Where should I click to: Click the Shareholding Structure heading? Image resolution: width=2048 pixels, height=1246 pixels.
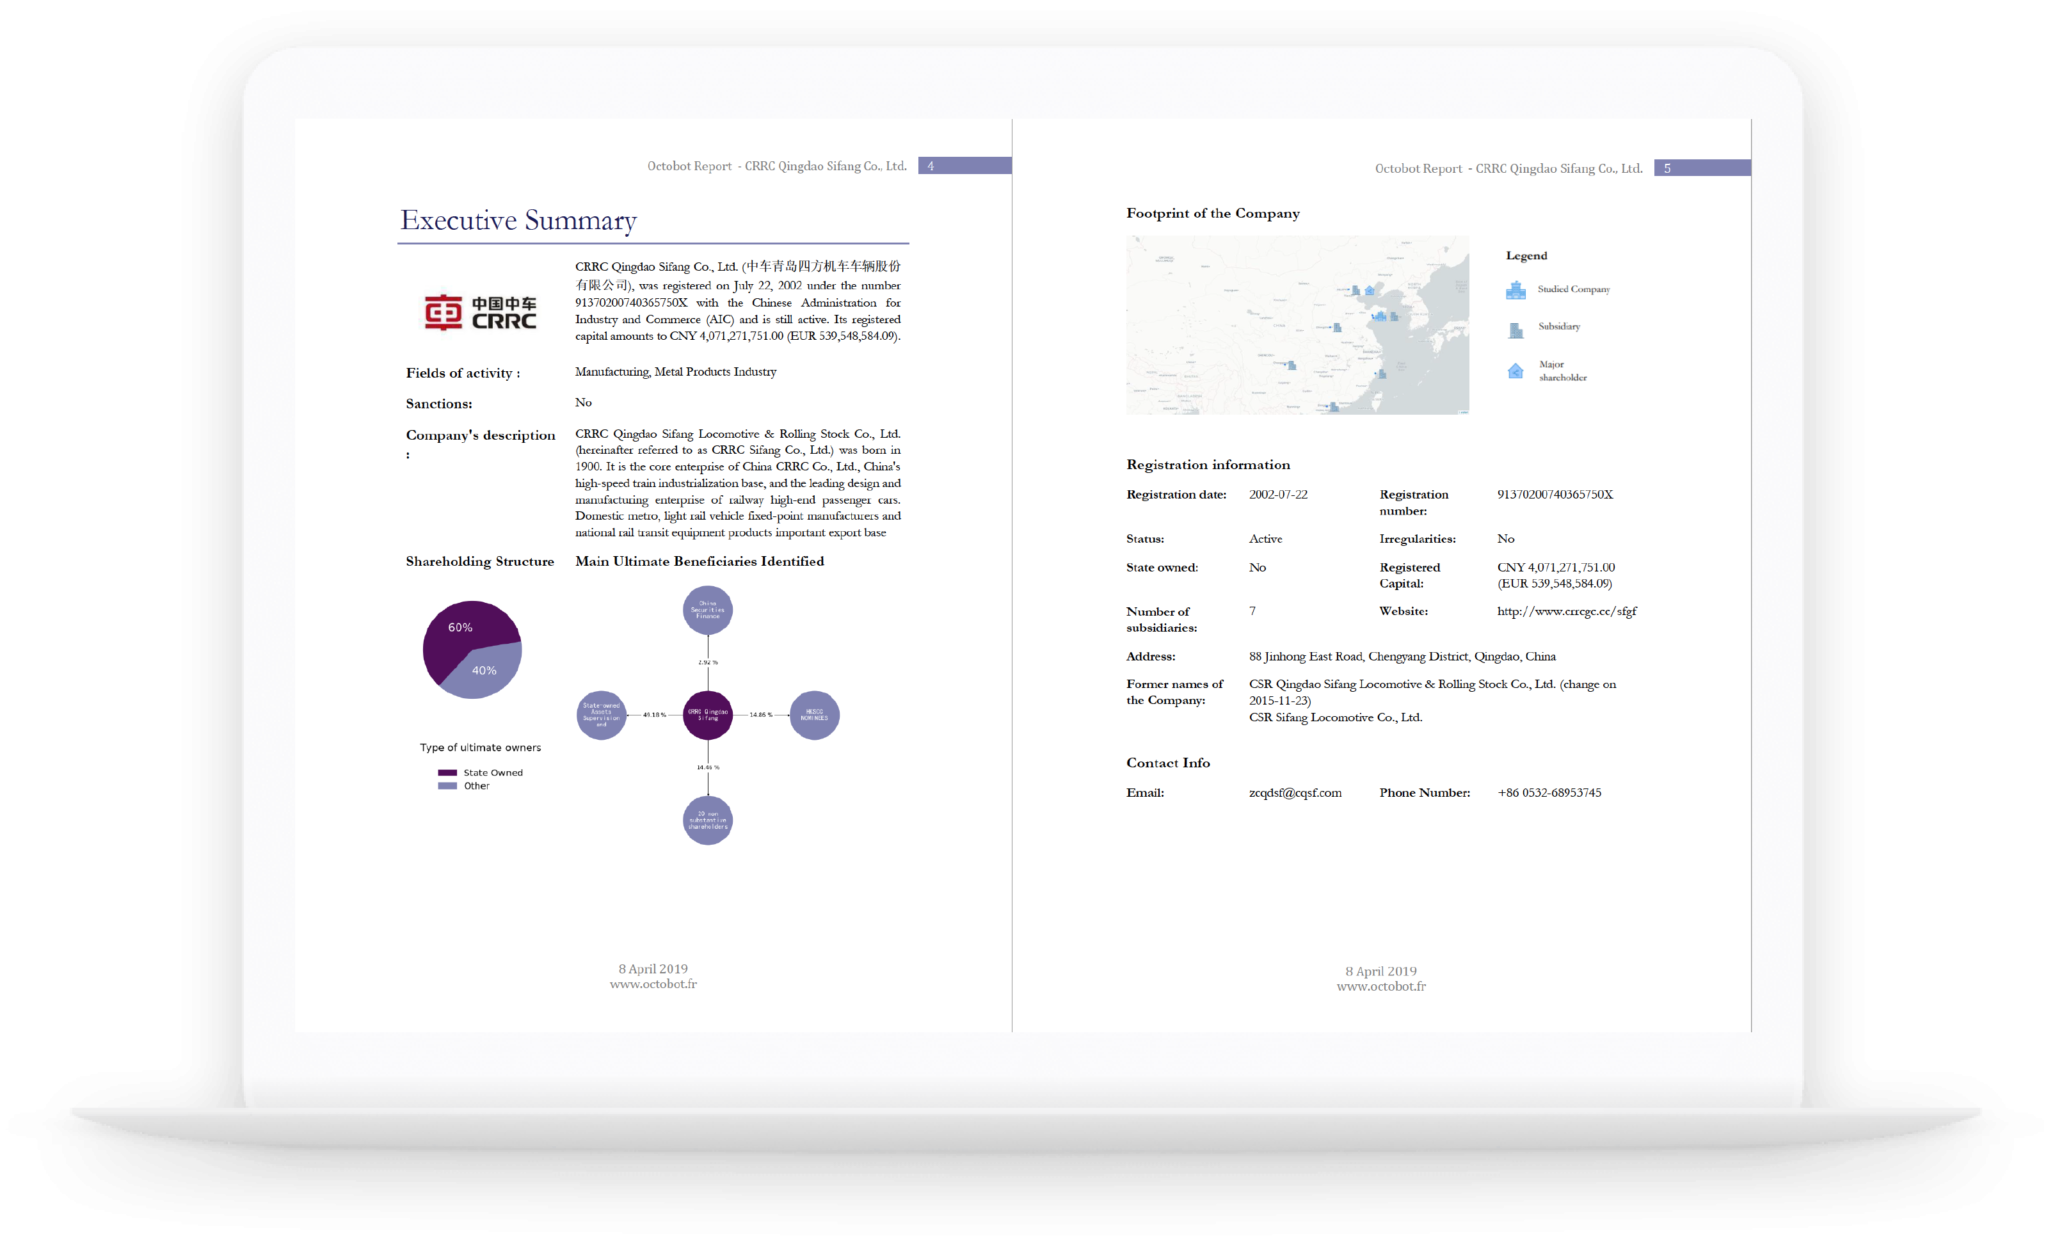(480, 562)
